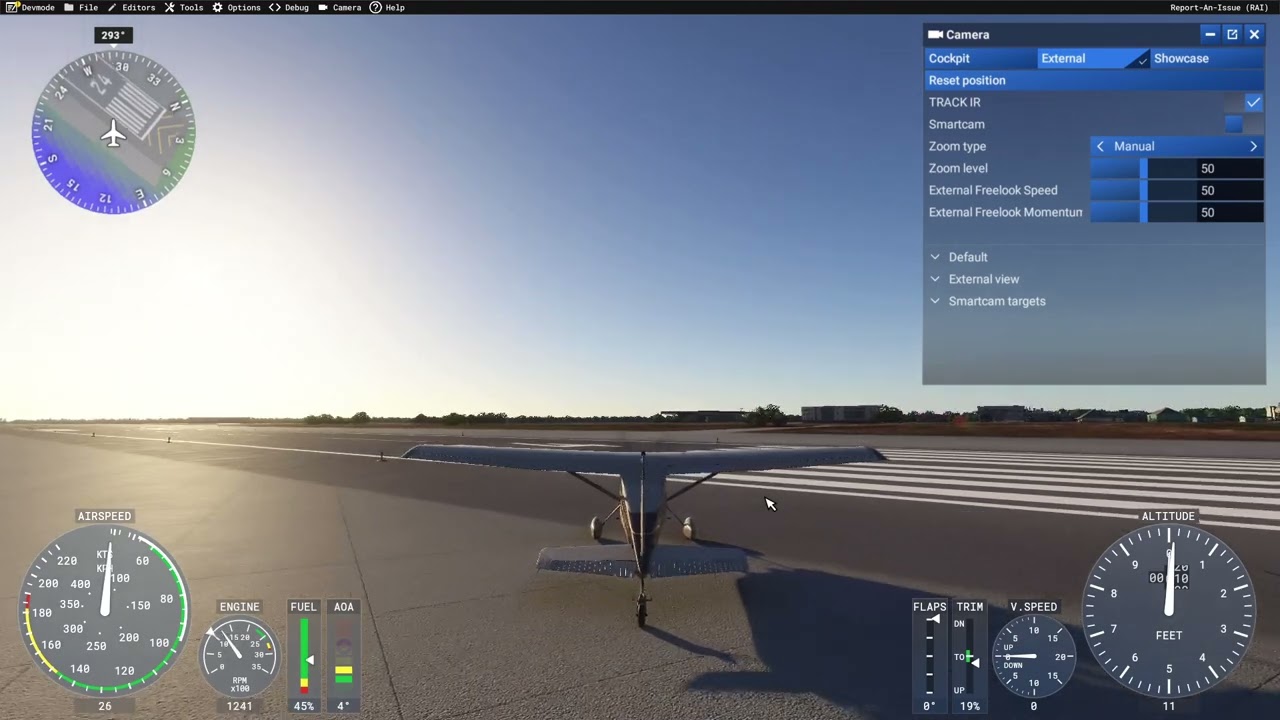The width and height of the screenshot is (1280, 720).
Task: Click the 1241 RPM readout
Action: pyautogui.click(x=240, y=706)
